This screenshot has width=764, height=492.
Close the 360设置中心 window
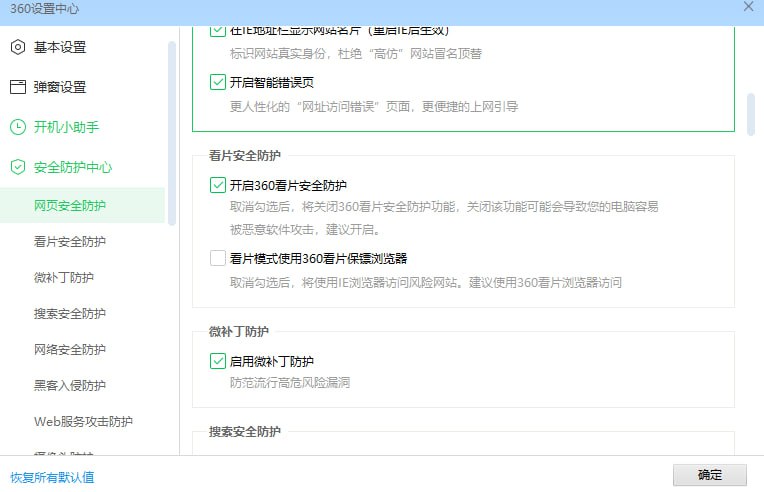[x=748, y=7]
